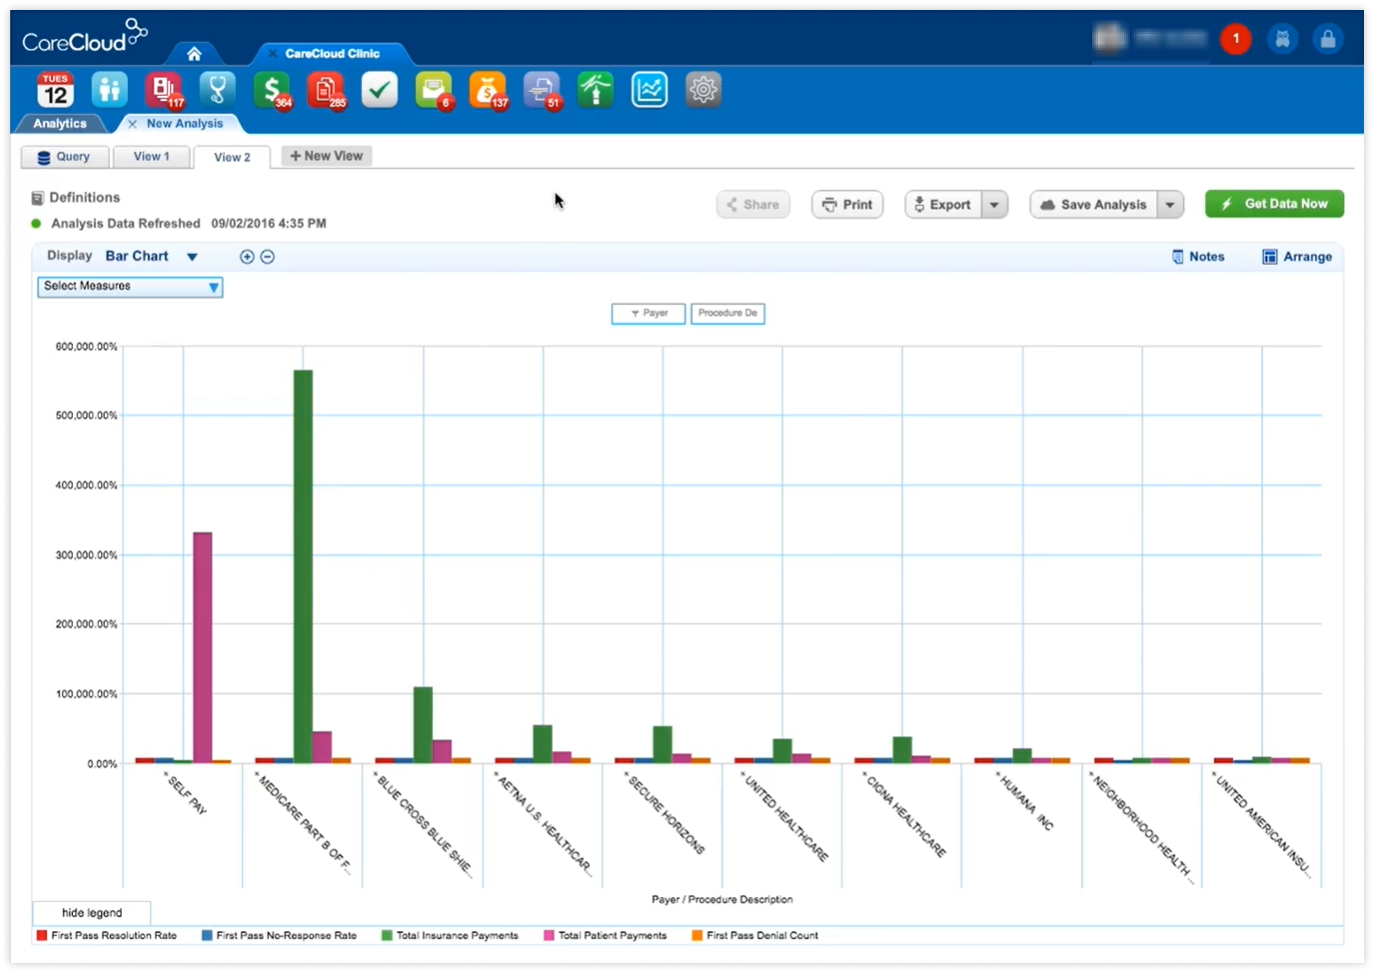Image resolution: width=1374 pixels, height=973 pixels.
Task: Open the charts app with 117 badge
Action: click(163, 90)
